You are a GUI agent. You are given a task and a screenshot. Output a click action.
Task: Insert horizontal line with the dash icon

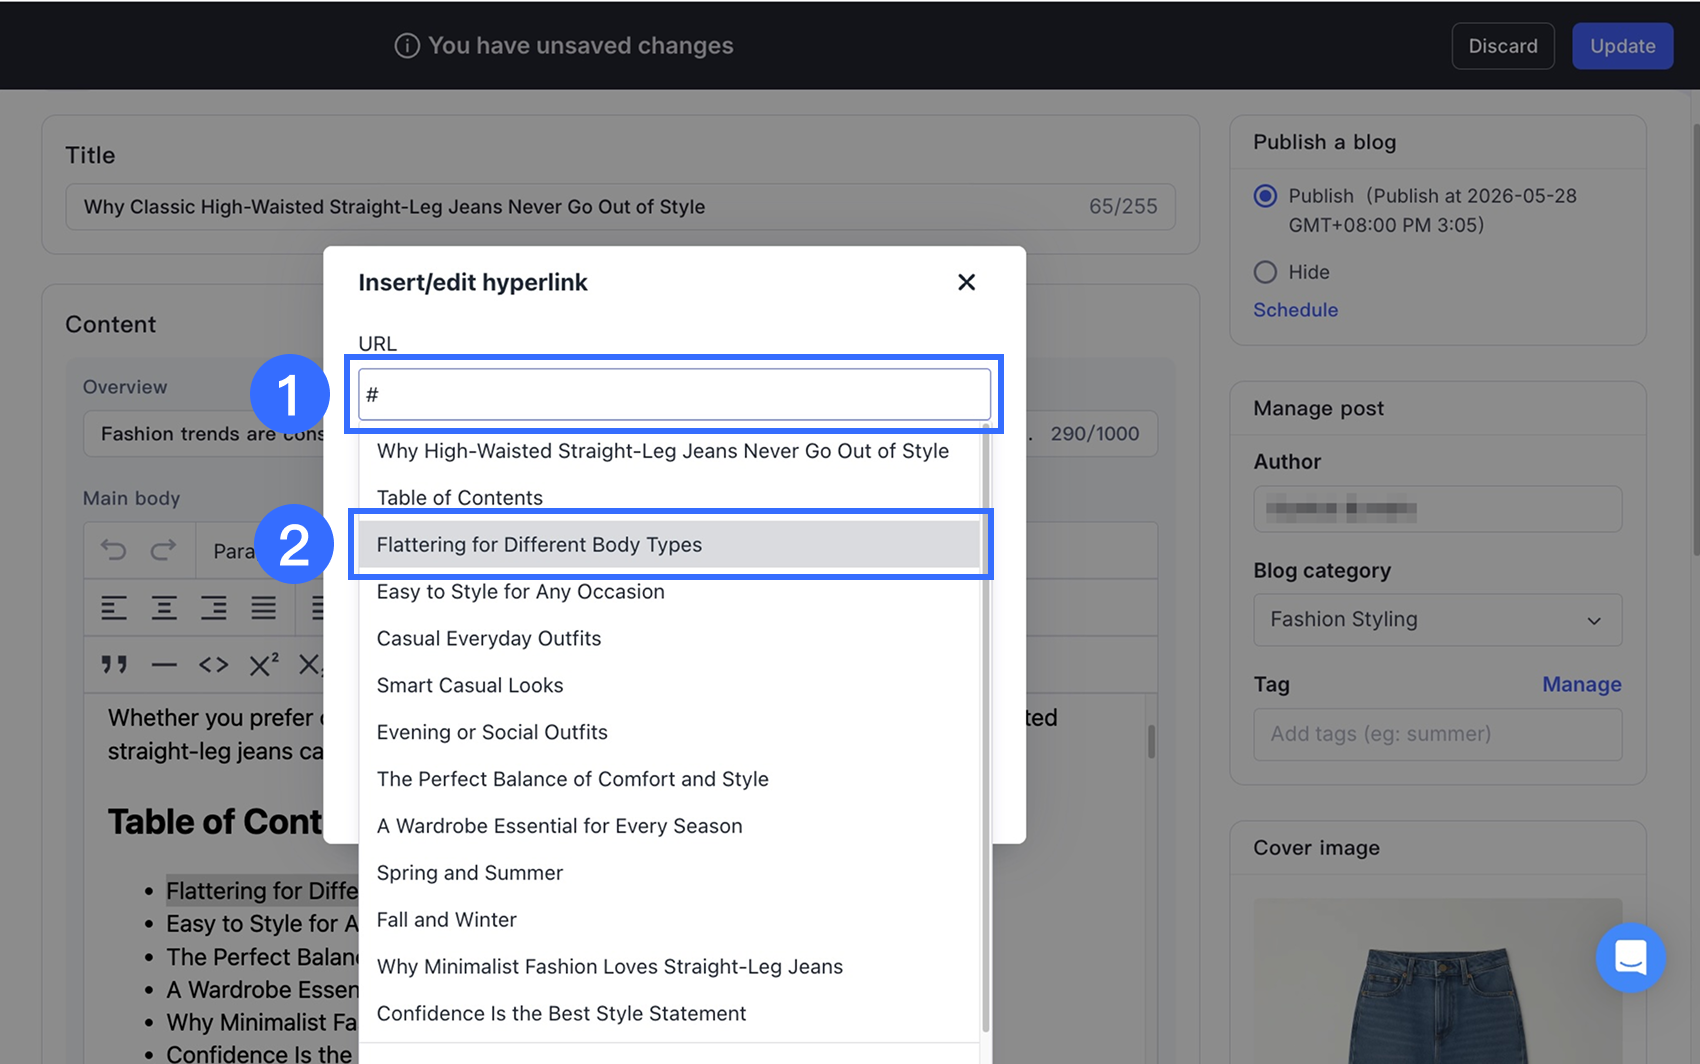[x=164, y=665]
